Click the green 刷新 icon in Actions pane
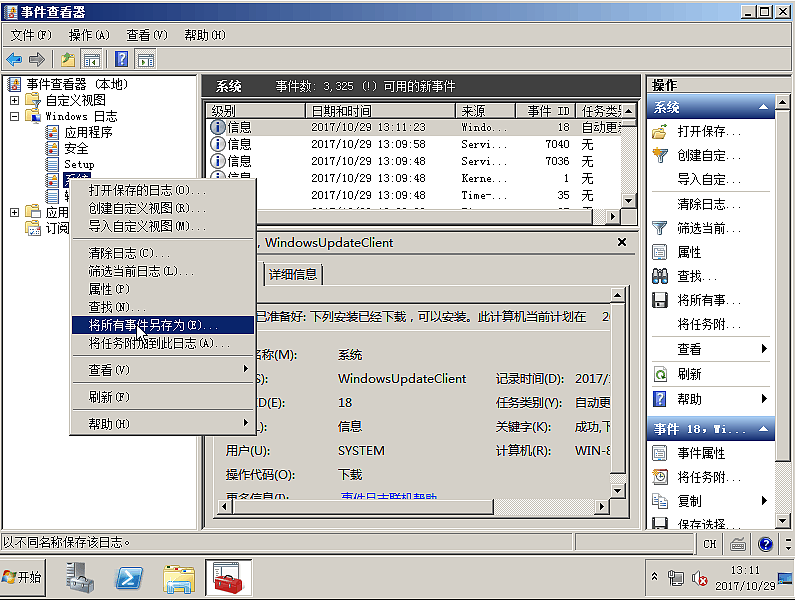The image size is (795, 600). pos(660,374)
